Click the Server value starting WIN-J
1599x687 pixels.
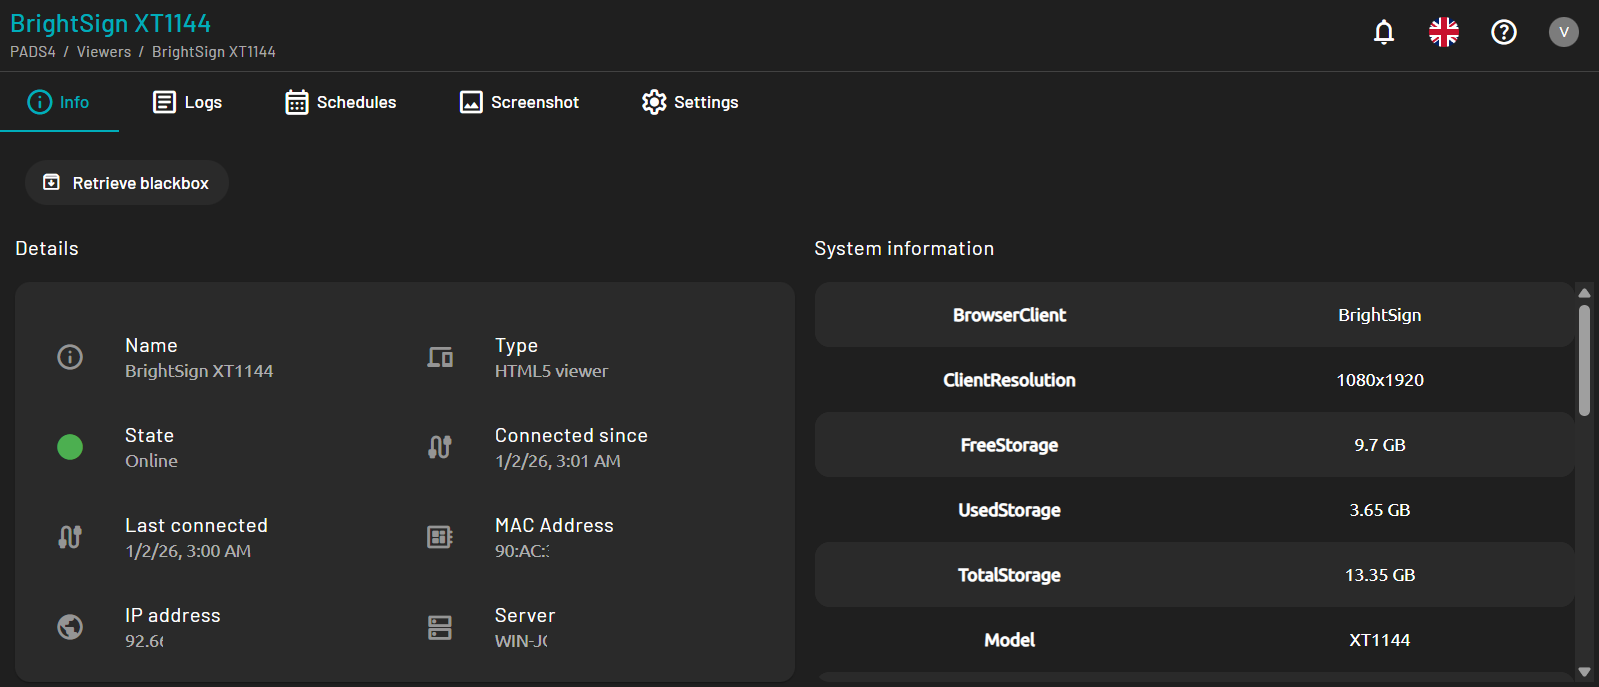click(521, 641)
